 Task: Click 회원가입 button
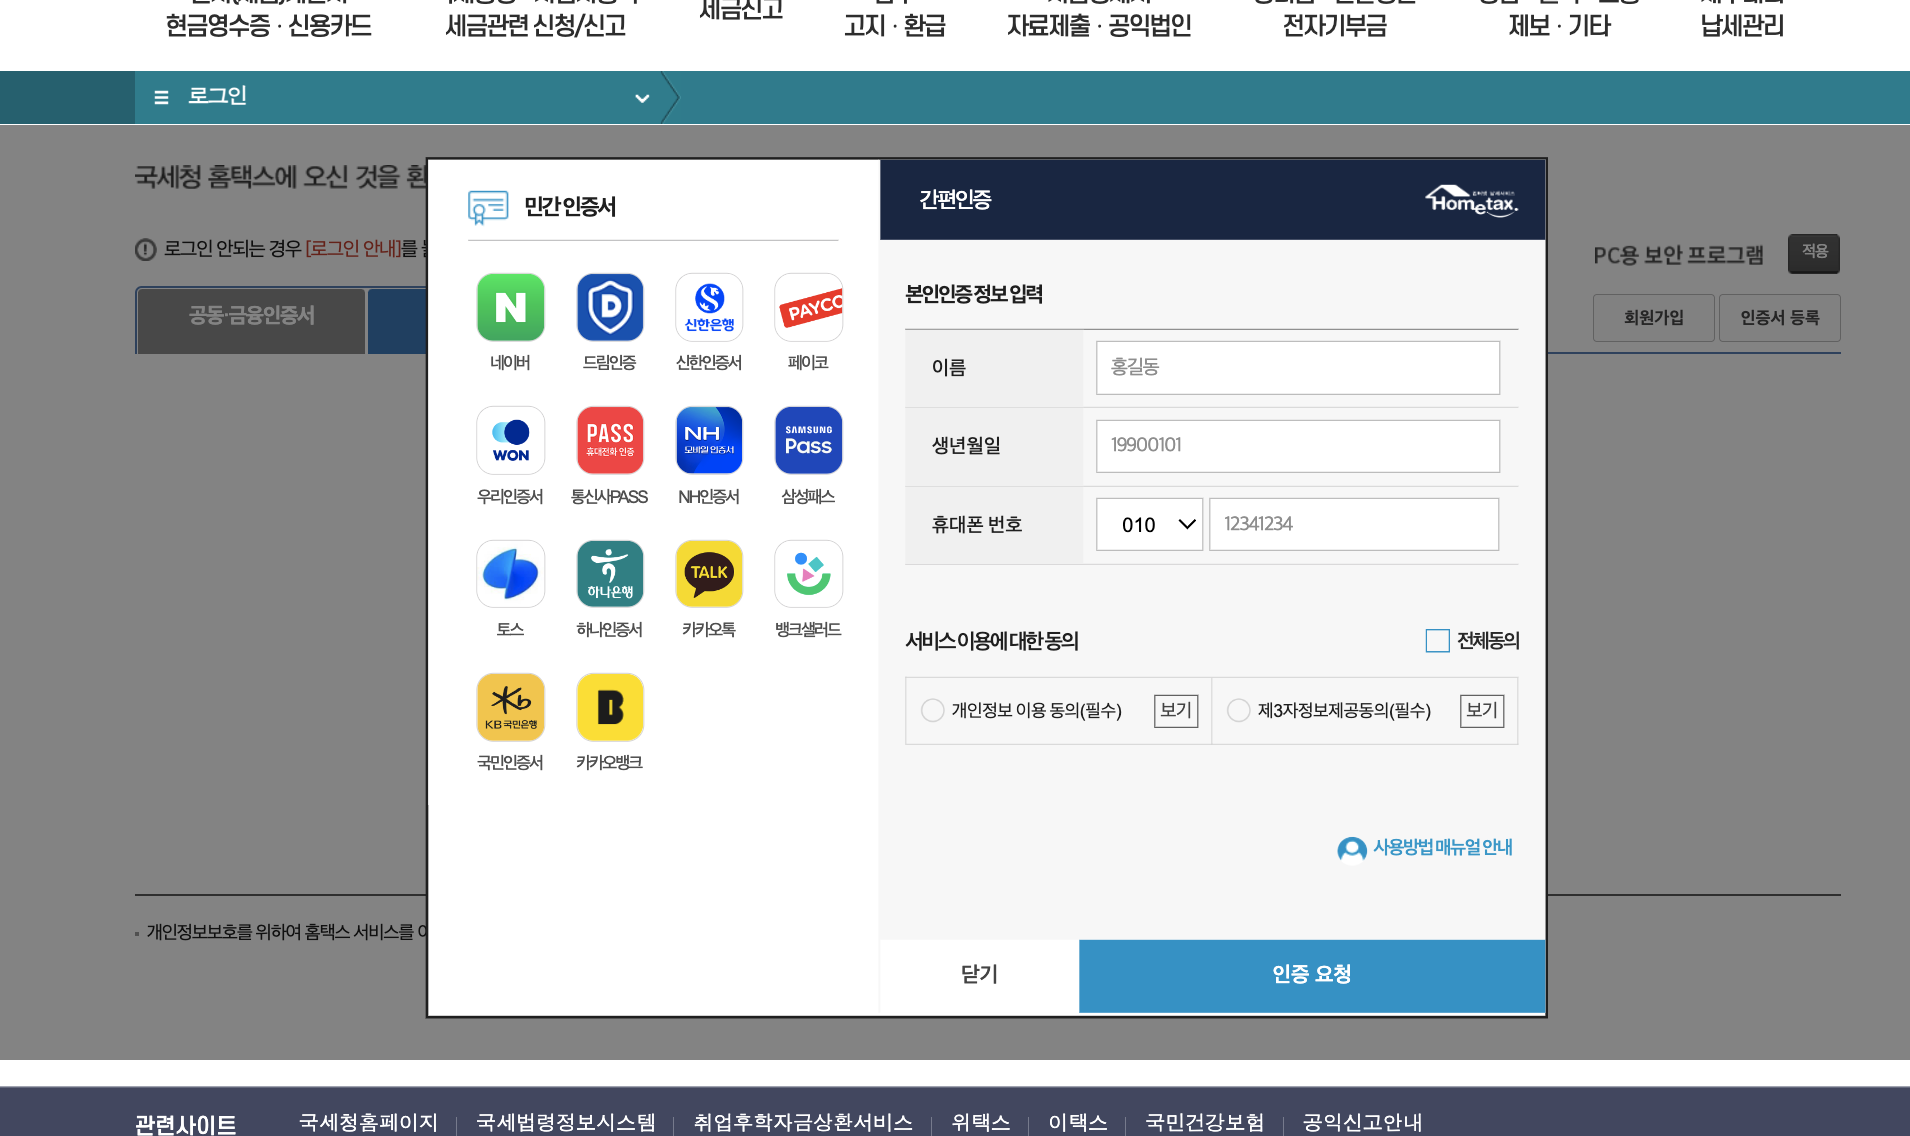tap(1653, 318)
